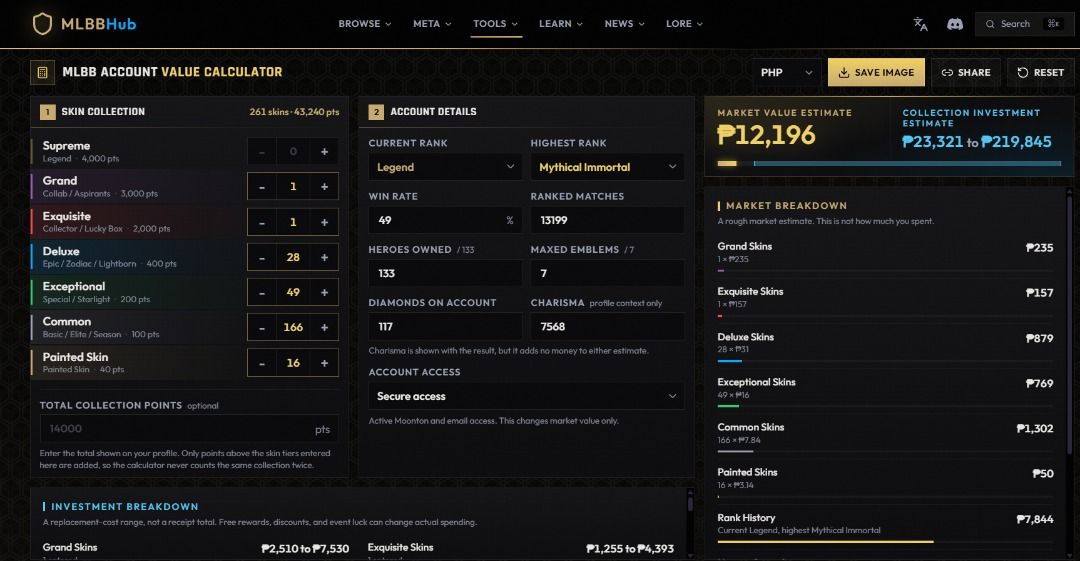Click the Common Skins ₱1,302 value
This screenshot has width=1080, height=561.
click(x=1035, y=429)
